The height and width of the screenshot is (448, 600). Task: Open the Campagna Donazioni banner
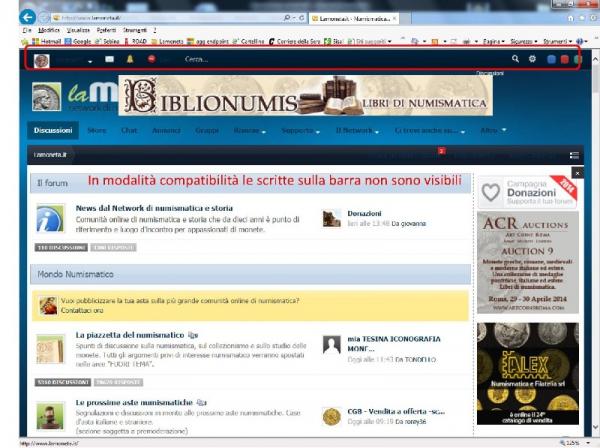coord(528,192)
